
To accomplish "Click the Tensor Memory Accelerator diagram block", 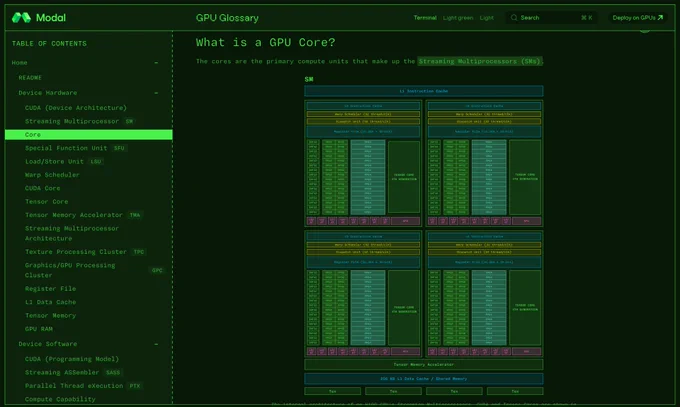I will (424, 364).
